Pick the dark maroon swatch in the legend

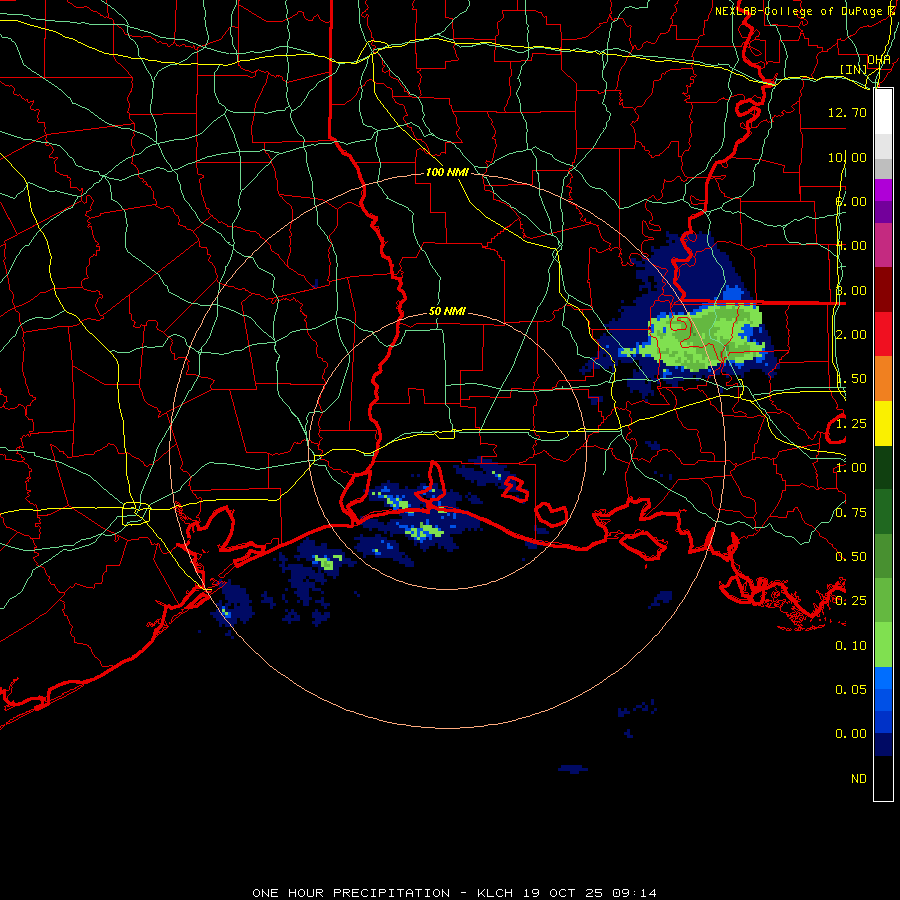(883, 290)
